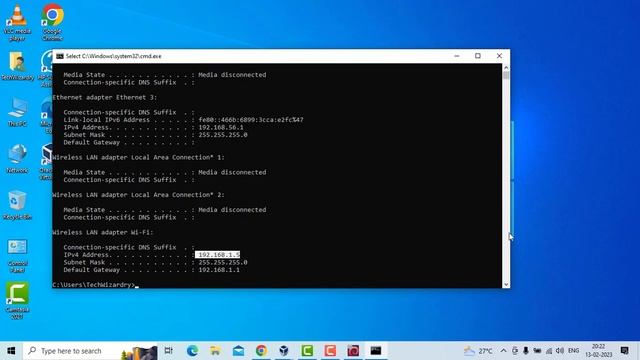Open green Camtasia icon on taskbar

pos(307,351)
